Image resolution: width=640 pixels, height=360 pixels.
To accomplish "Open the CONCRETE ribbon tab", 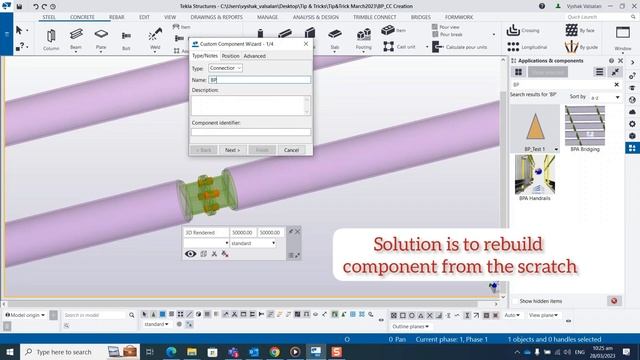I will (82, 17).
